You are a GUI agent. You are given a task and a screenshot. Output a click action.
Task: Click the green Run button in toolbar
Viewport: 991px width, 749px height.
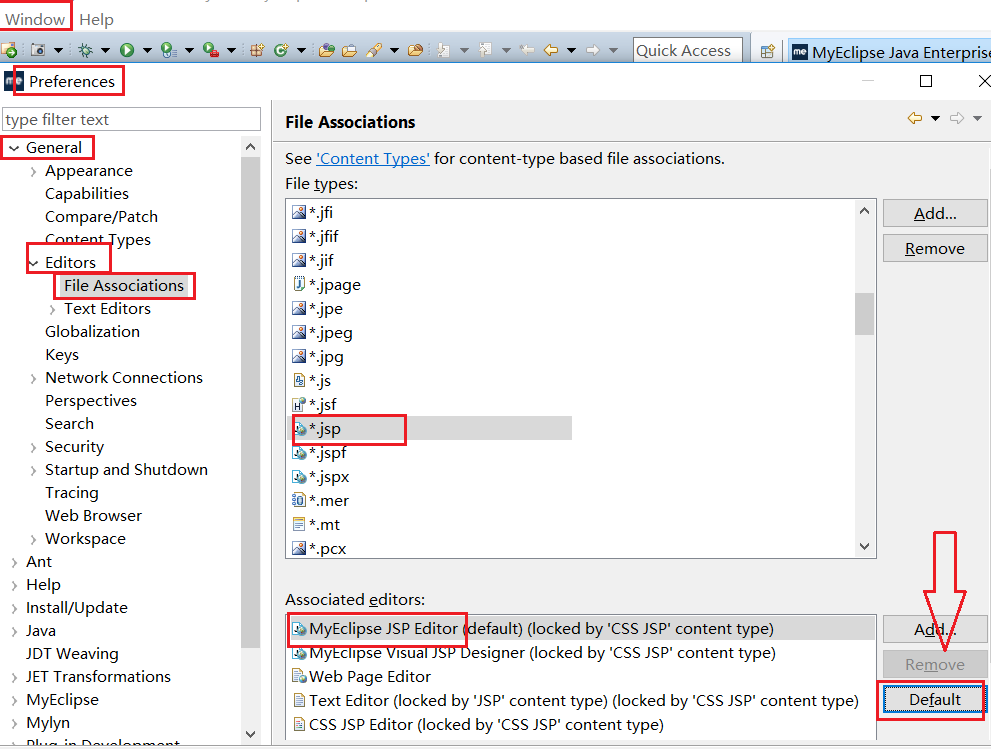pyautogui.click(x=127, y=50)
